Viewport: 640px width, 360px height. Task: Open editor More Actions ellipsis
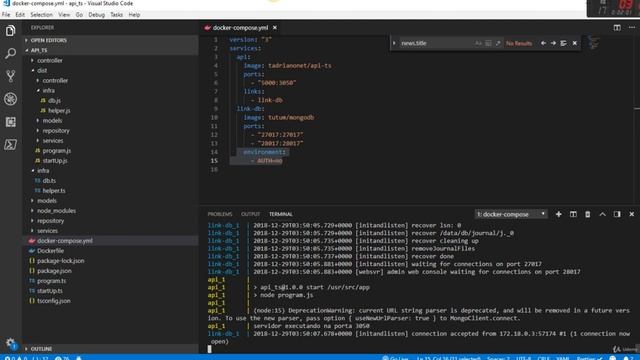pyautogui.click(x=631, y=27)
